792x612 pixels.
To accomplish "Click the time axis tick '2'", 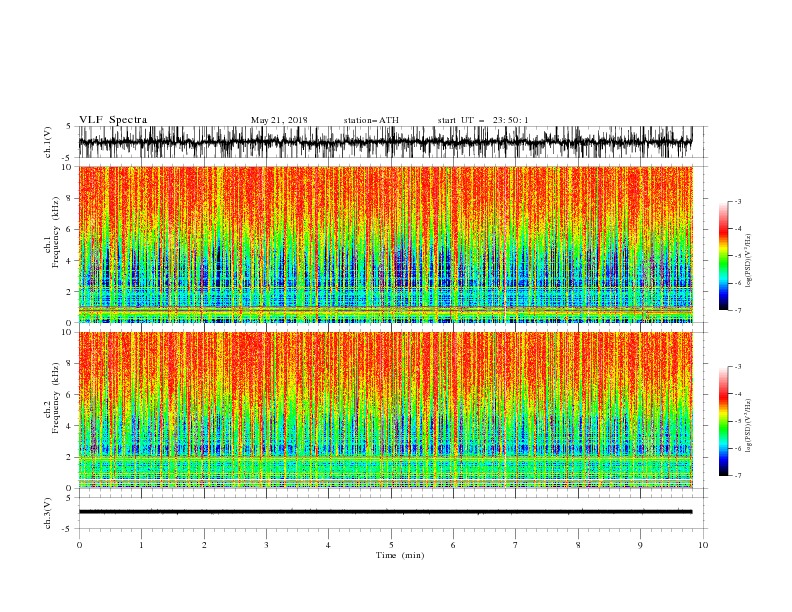I will [x=204, y=545].
